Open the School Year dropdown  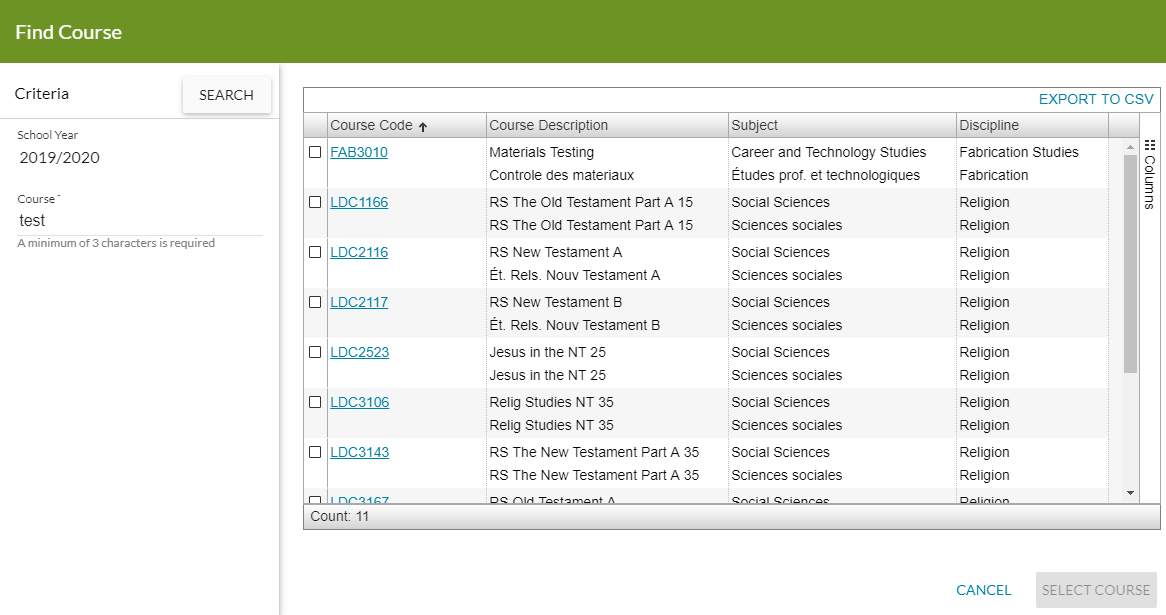pyautogui.click(x=140, y=157)
